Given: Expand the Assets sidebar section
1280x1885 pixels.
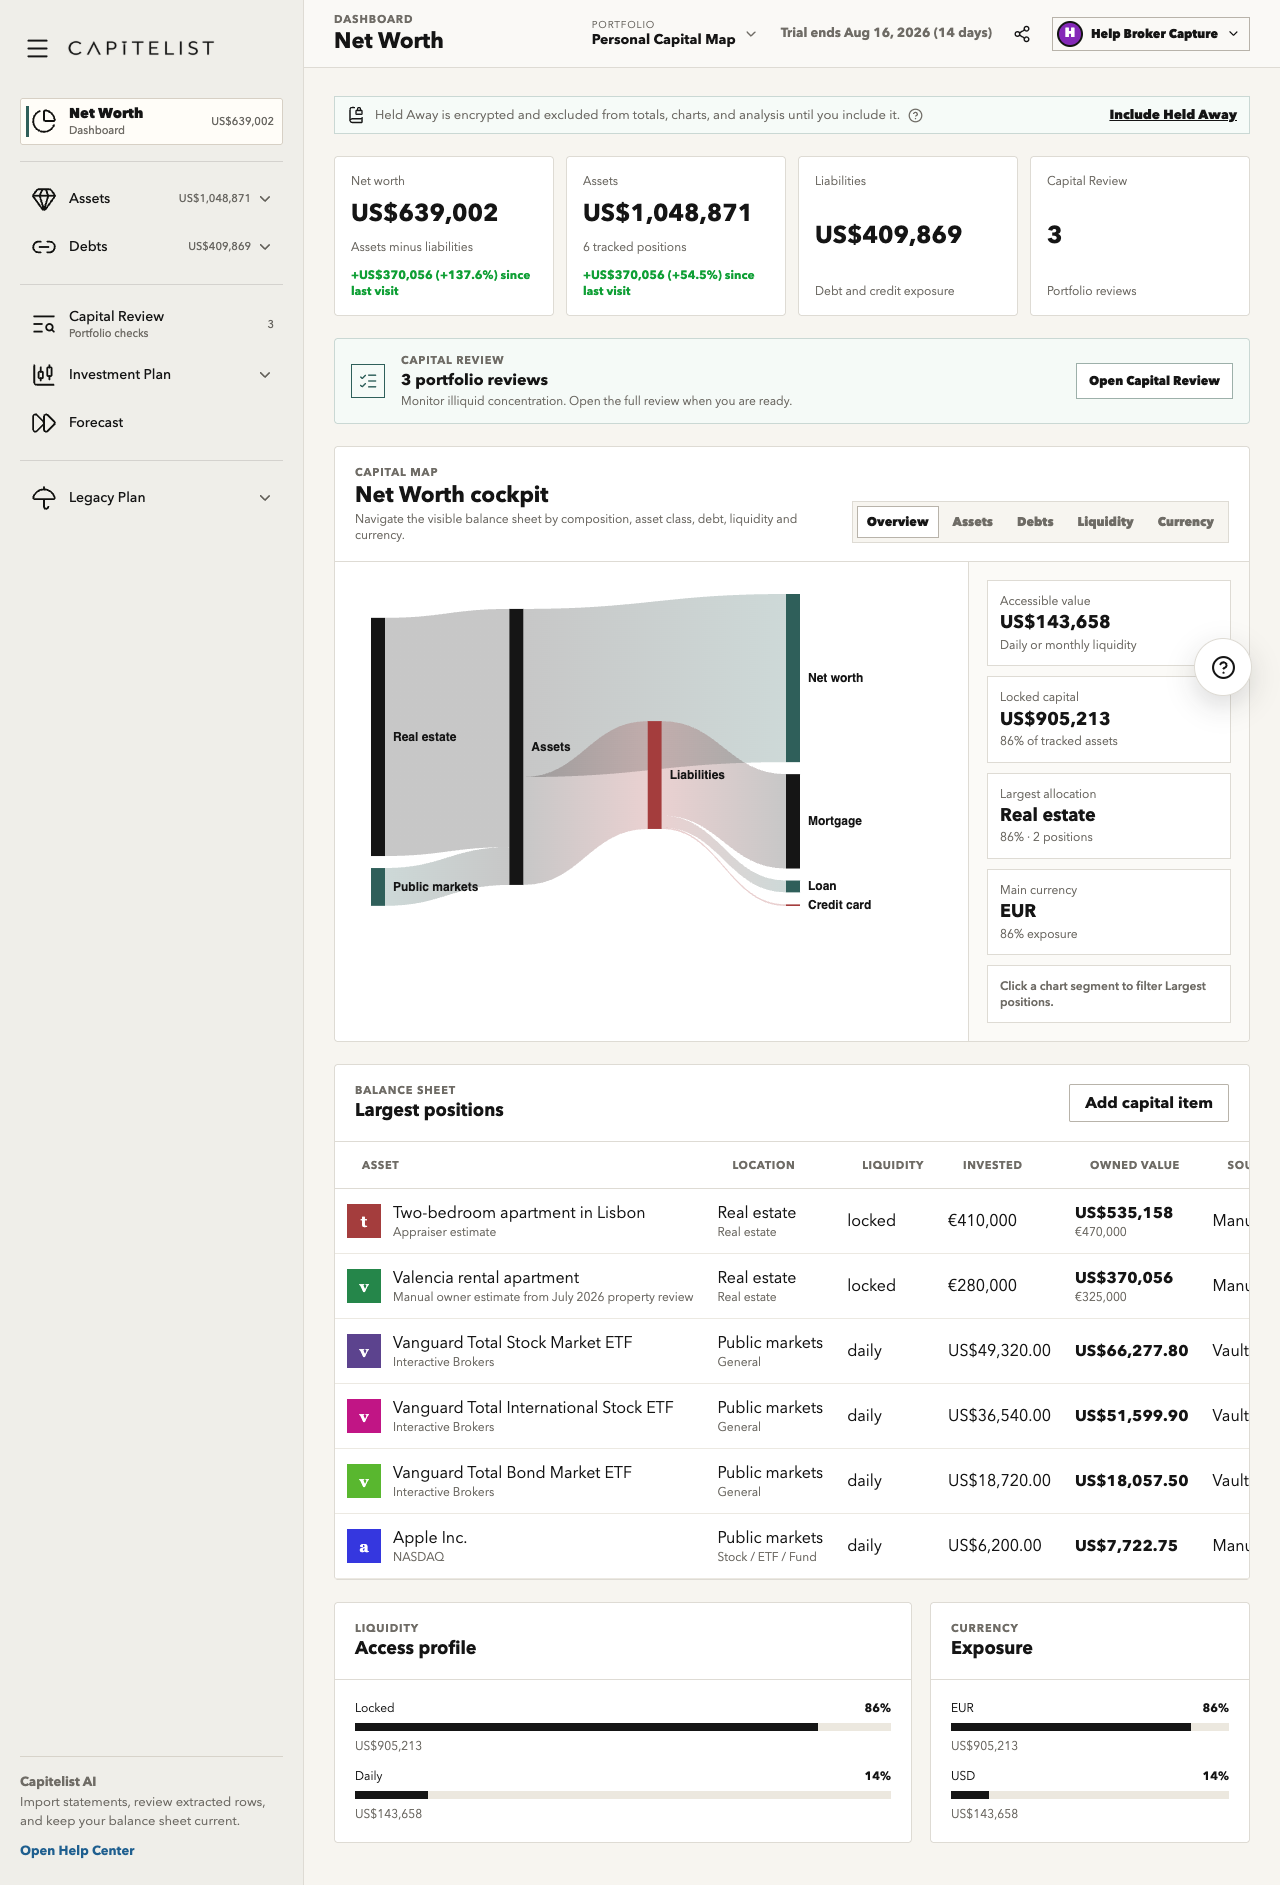Looking at the screenshot, I should pyautogui.click(x=265, y=199).
